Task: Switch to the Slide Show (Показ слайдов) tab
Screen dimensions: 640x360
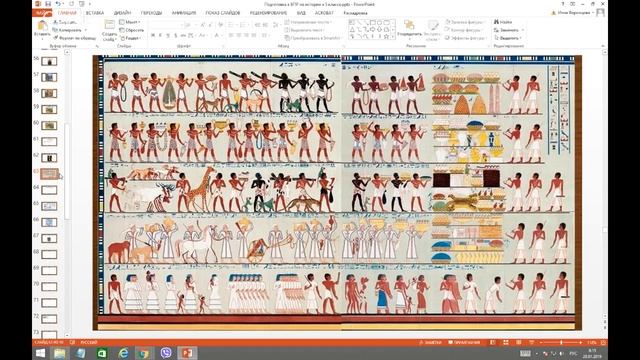Action: point(223,13)
